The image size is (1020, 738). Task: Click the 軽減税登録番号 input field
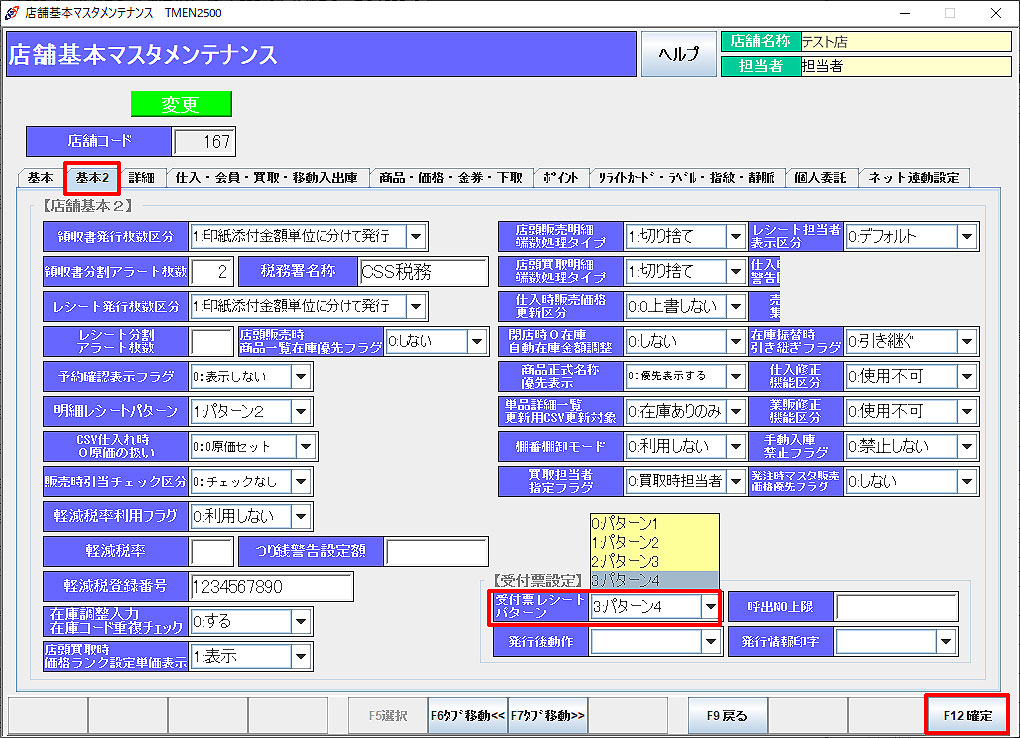[270, 587]
